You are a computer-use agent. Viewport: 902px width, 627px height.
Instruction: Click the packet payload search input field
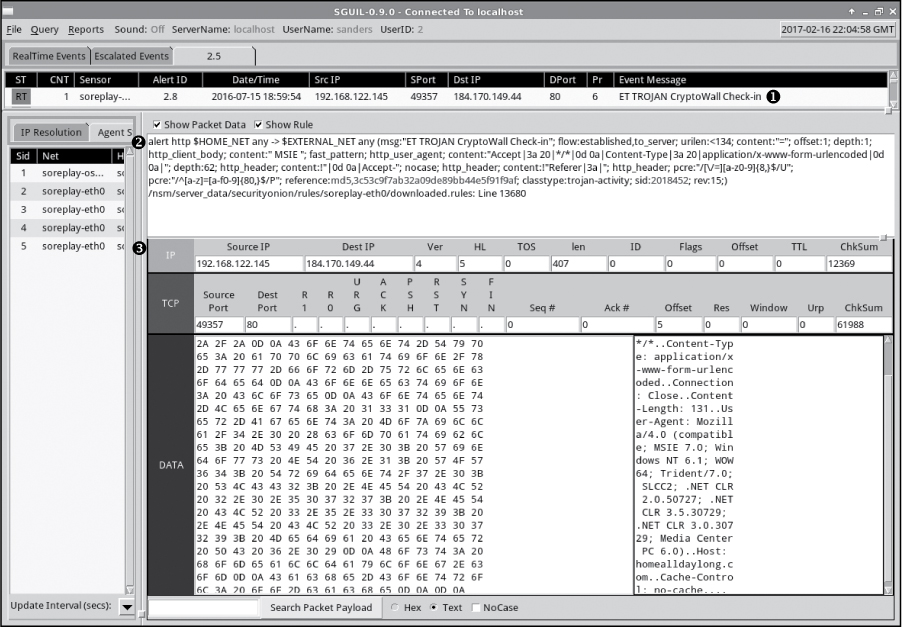point(205,607)
